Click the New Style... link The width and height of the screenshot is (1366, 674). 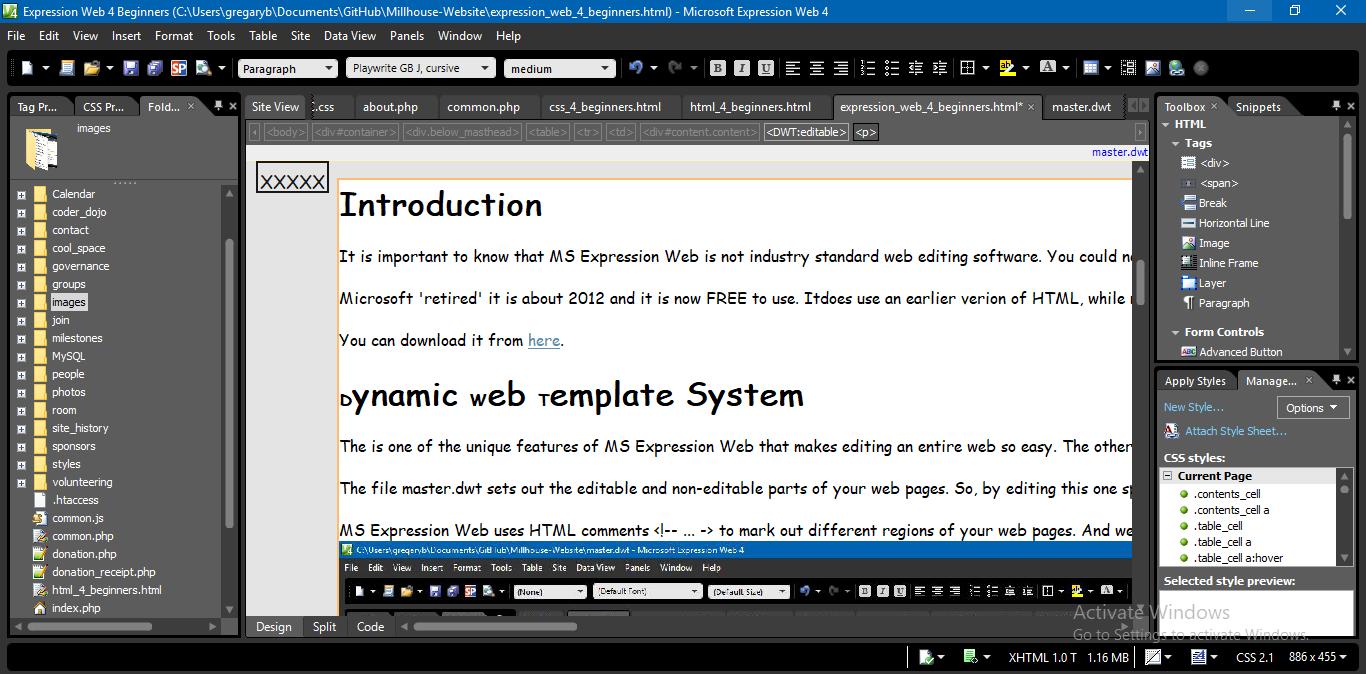[x=1193, y=407]
